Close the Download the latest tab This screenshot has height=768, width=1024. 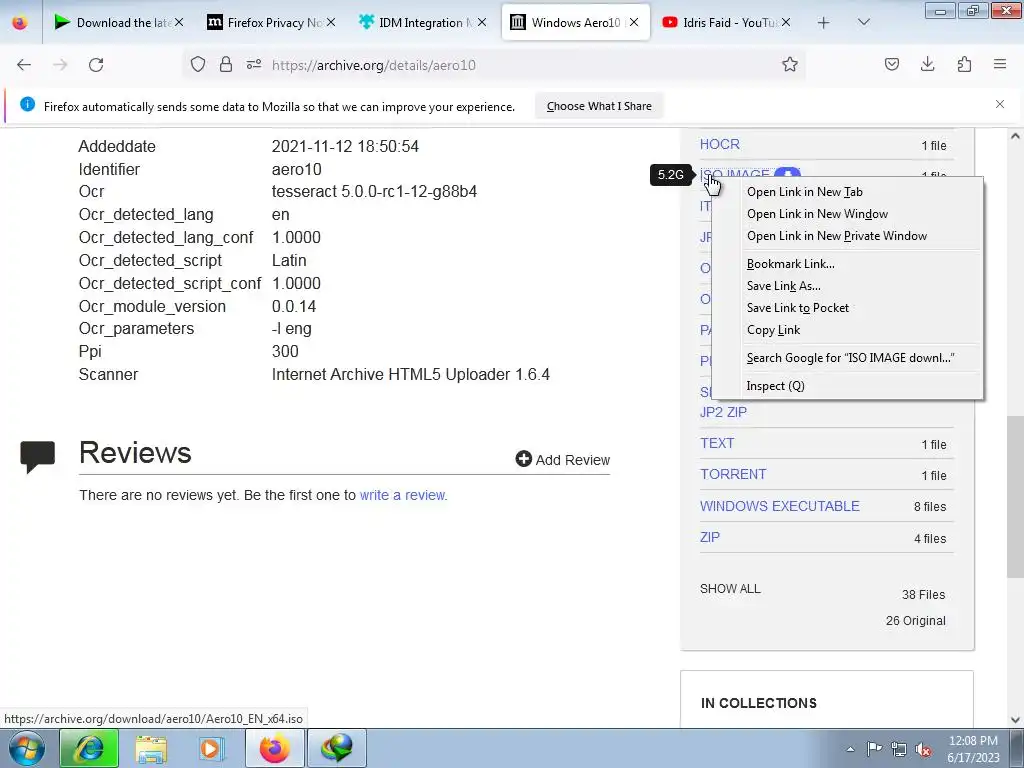[179, 23]
